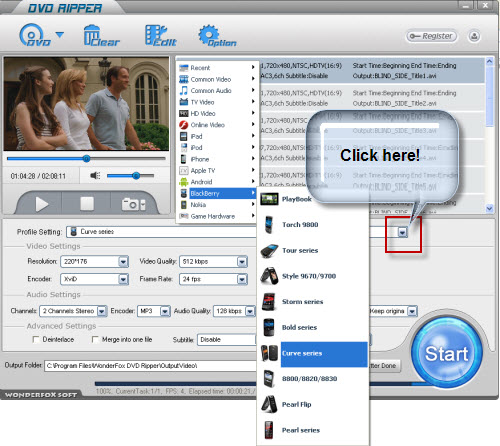500x446 pixels.
Task: Open the Common Video submenu
Action: point(217,79)
